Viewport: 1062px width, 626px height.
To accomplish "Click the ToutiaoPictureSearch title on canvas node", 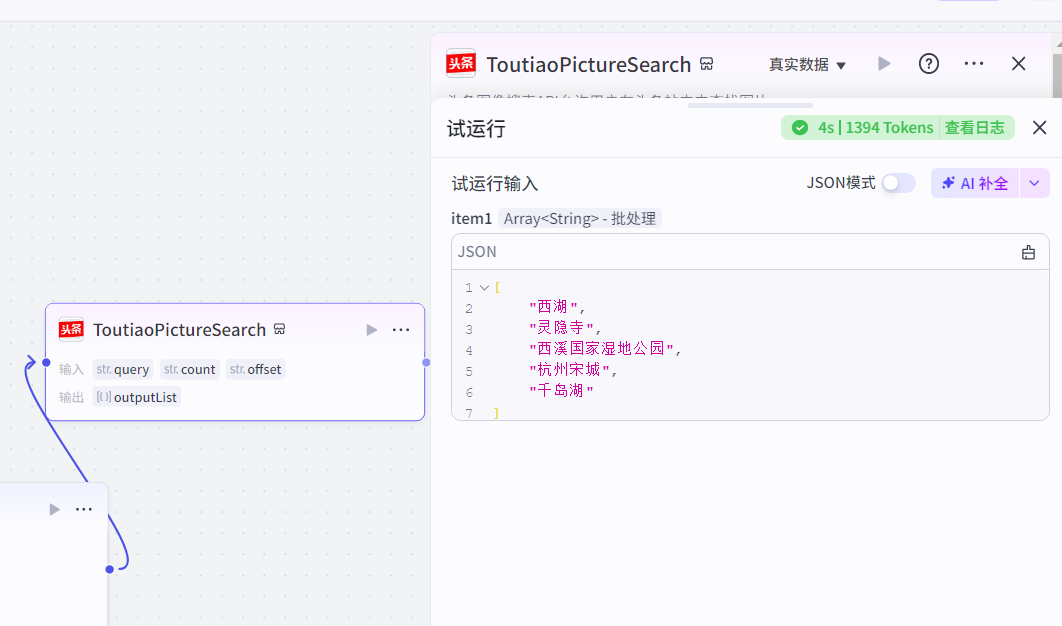I will point(179,330).
